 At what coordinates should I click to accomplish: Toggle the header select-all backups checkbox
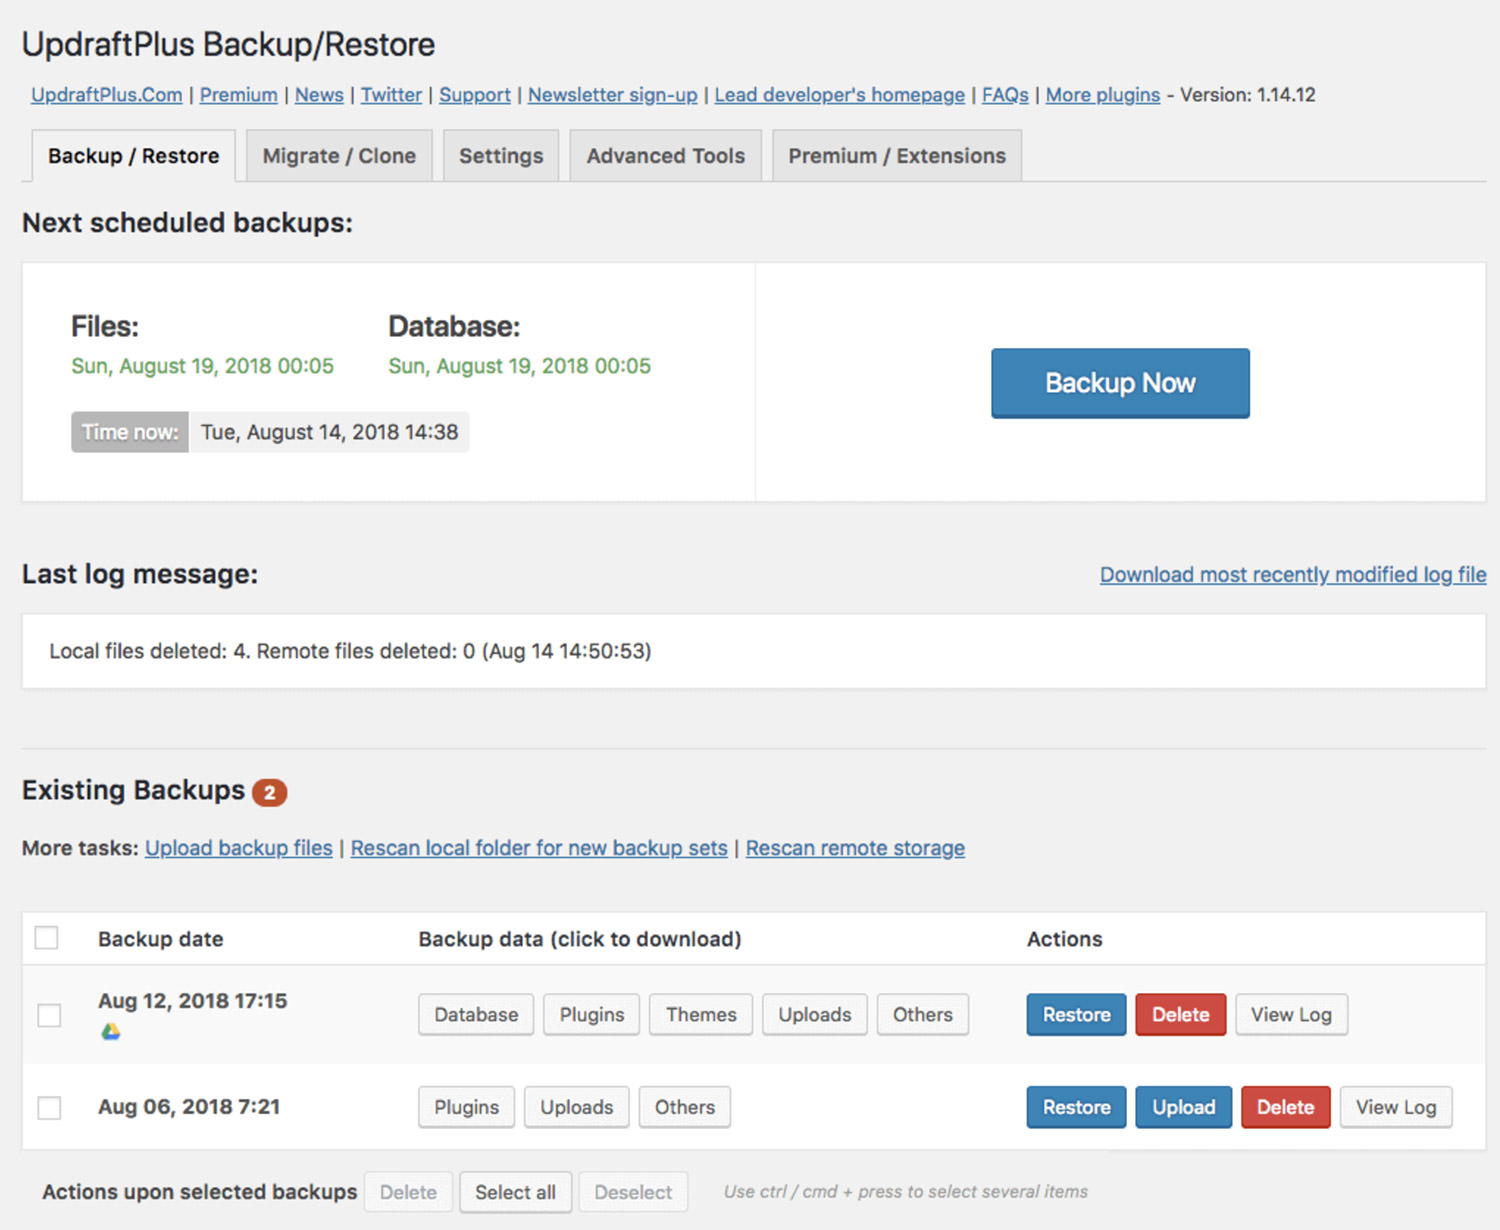[46, 938]
